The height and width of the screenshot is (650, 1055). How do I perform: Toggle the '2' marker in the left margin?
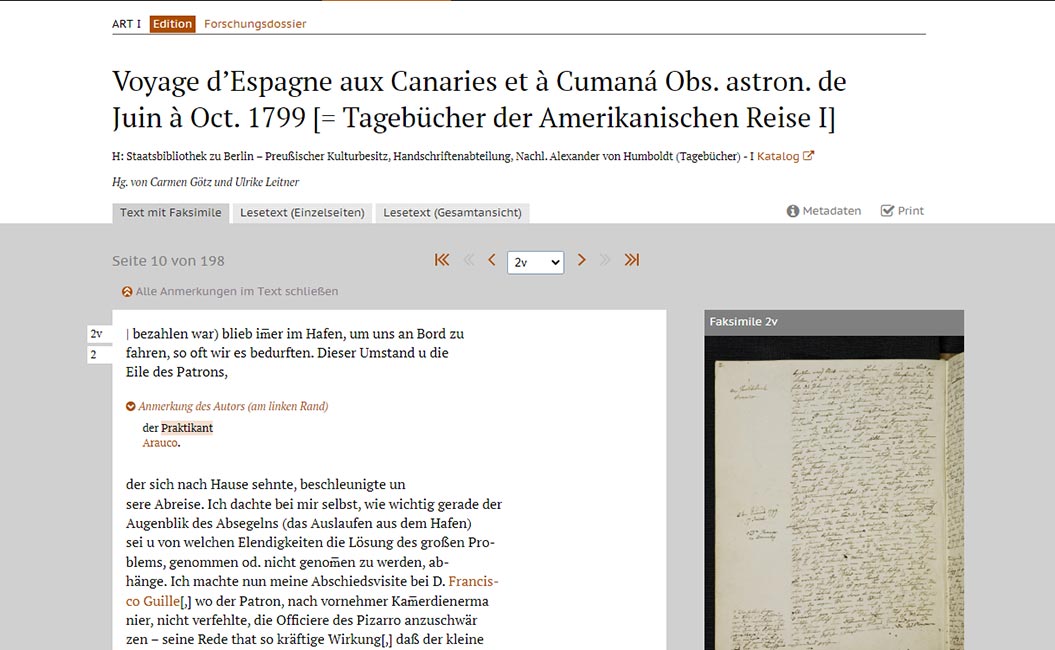point(98,352)
